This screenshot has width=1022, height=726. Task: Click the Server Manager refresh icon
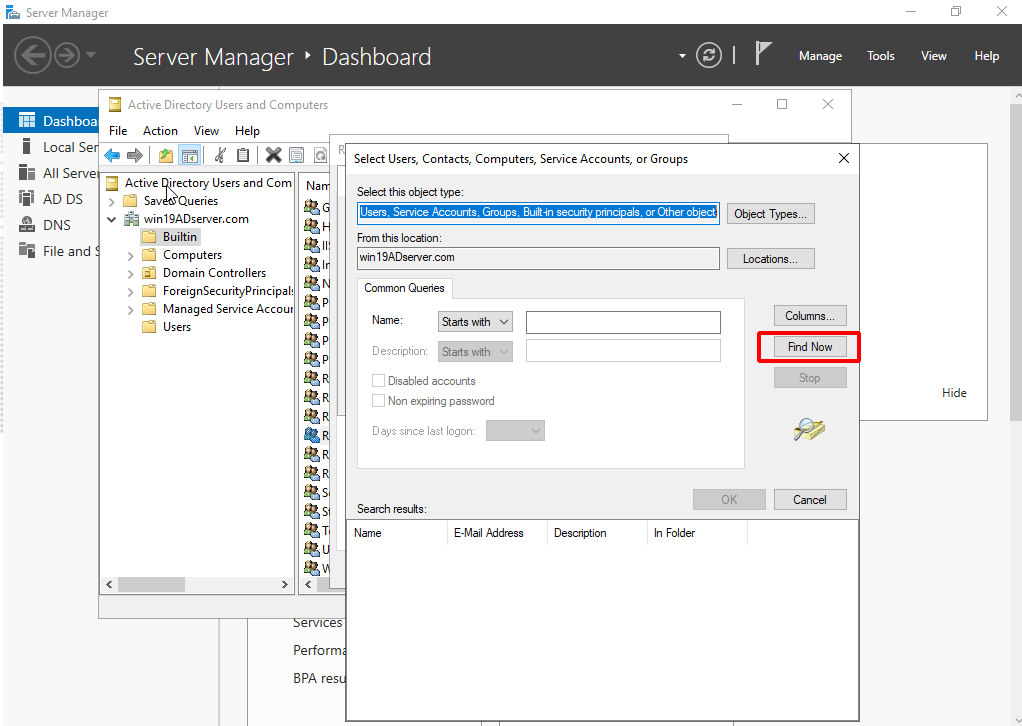click(x=708, y=56)
